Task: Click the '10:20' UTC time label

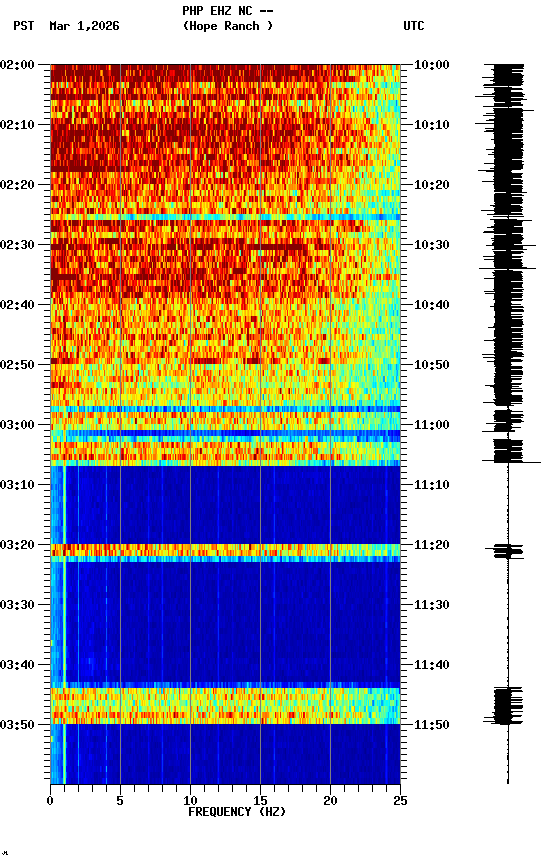Action: [x=432, y=185]
